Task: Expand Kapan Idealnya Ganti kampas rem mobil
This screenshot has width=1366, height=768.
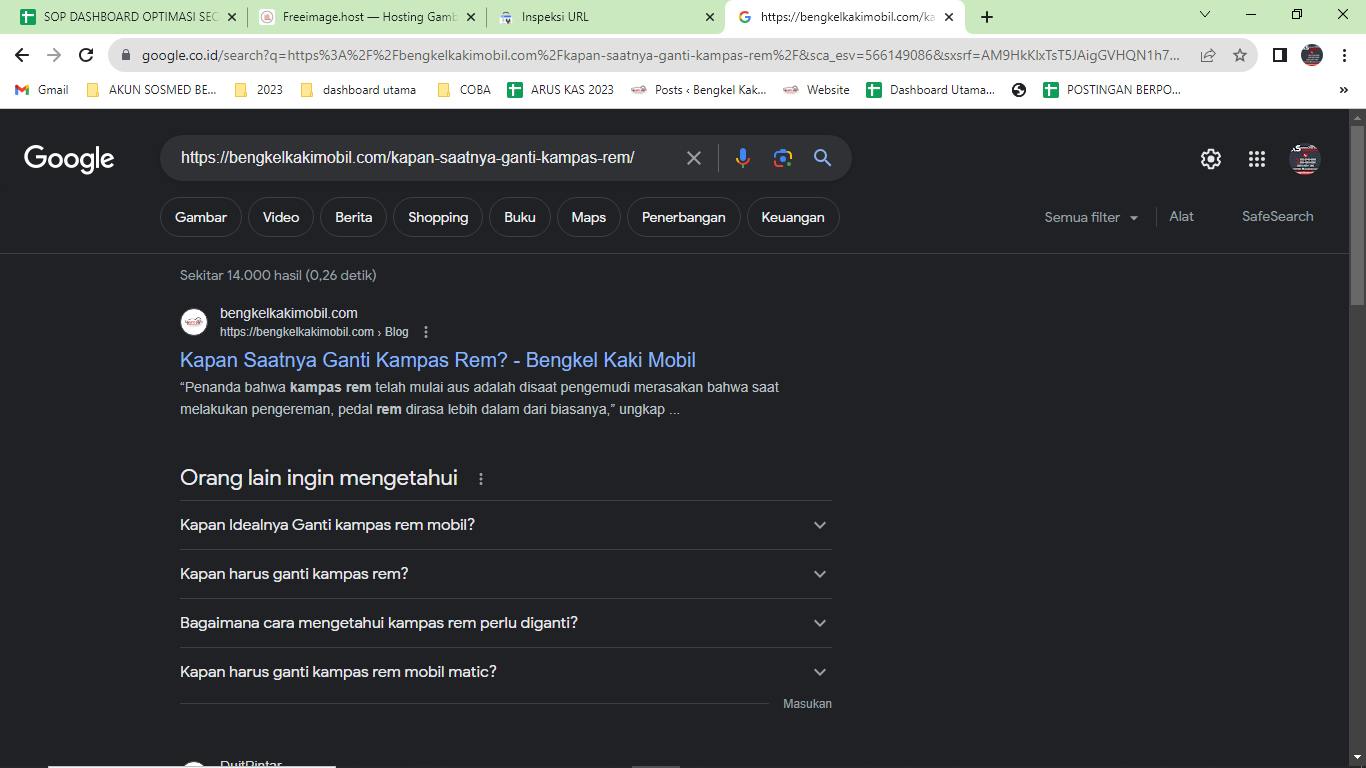Action: tap(506, 525)
